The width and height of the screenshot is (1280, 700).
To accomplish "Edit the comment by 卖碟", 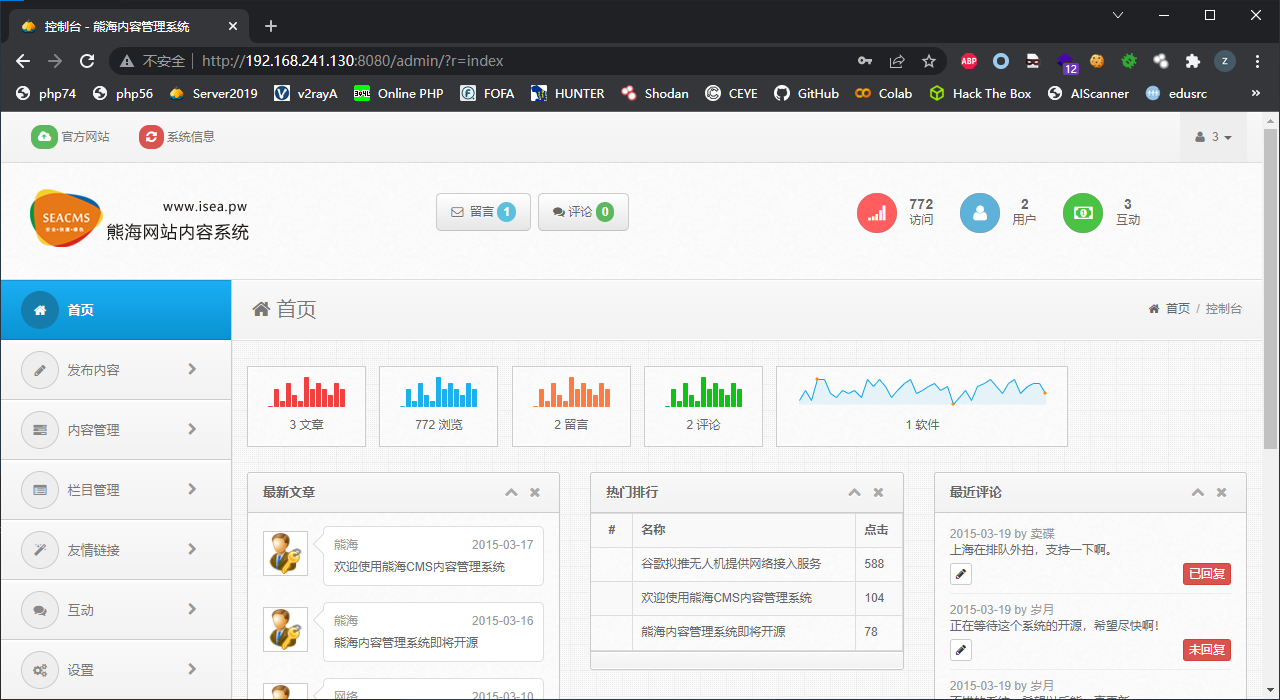I will [x=960, y=574].
